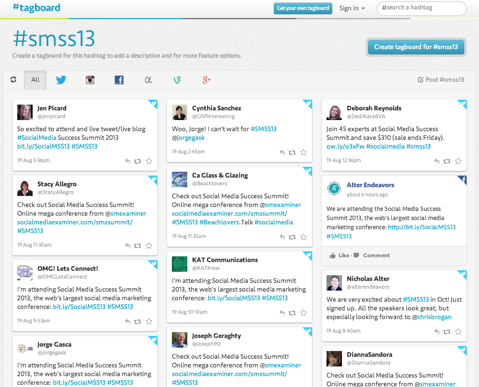Click the refresh icon in filter bar

coord(13,80)
